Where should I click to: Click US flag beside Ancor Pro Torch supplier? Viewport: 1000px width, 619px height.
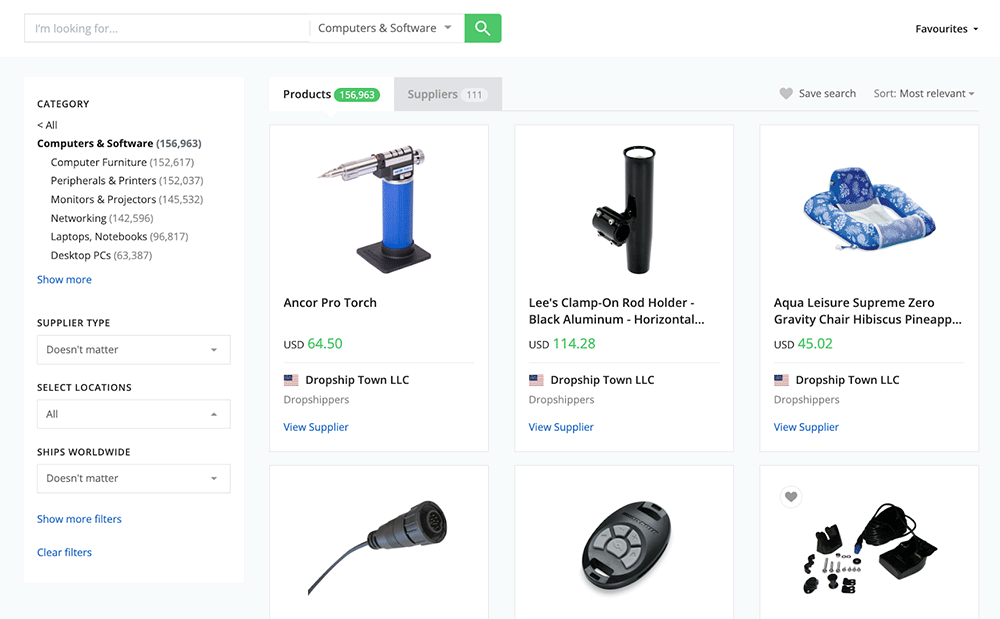292,380
